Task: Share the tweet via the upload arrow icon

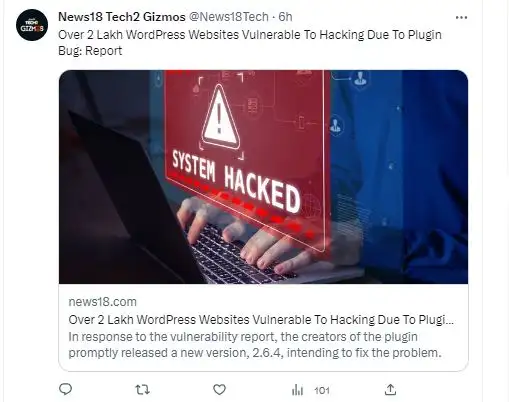Action: coord(390,389)
